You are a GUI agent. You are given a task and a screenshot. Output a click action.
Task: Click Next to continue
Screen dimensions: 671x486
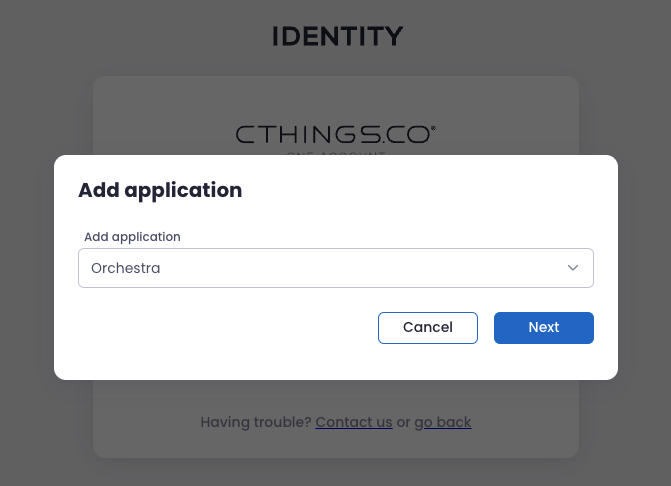(543, 327)
